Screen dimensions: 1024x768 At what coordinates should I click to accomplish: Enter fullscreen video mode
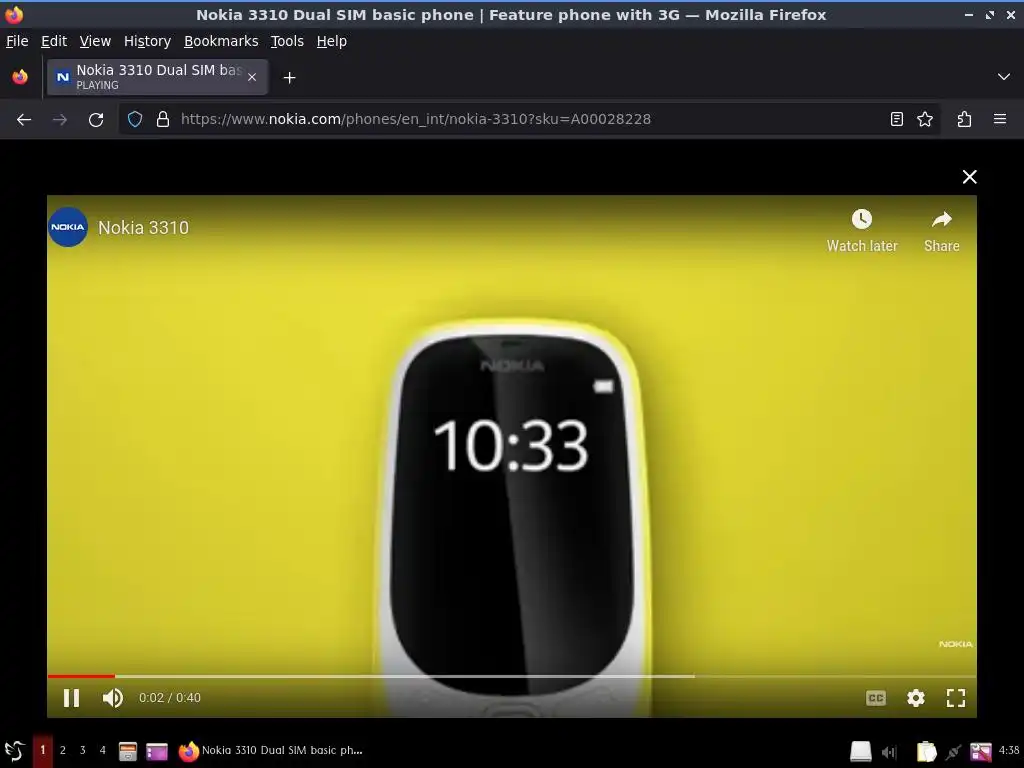(x=955, y=698)
